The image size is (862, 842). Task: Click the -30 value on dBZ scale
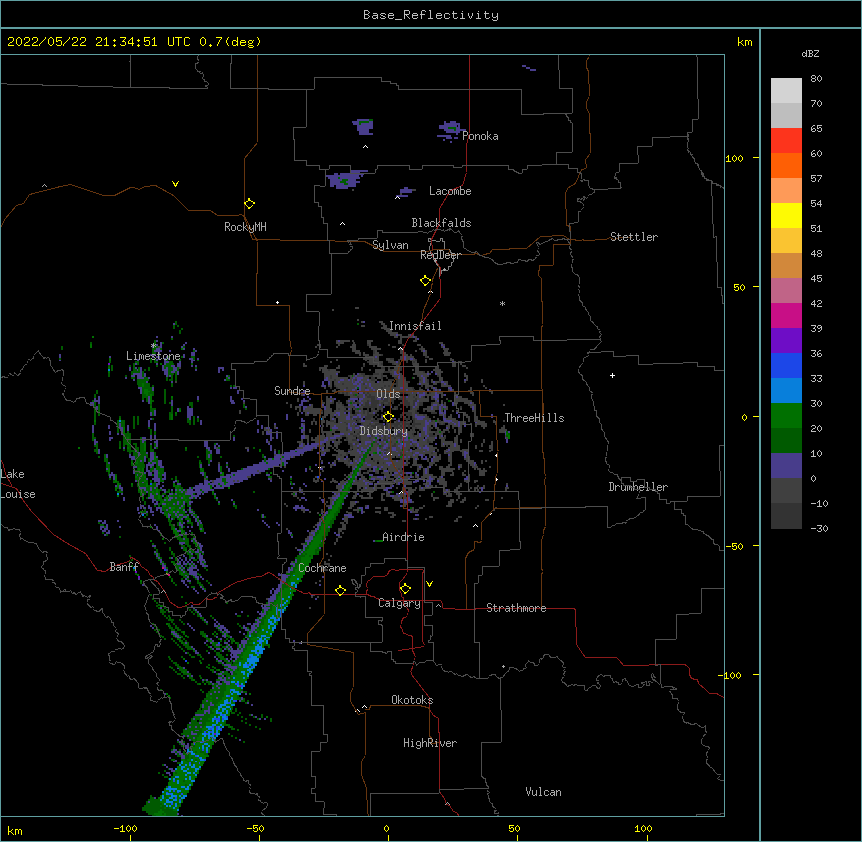tap(819, 528)
